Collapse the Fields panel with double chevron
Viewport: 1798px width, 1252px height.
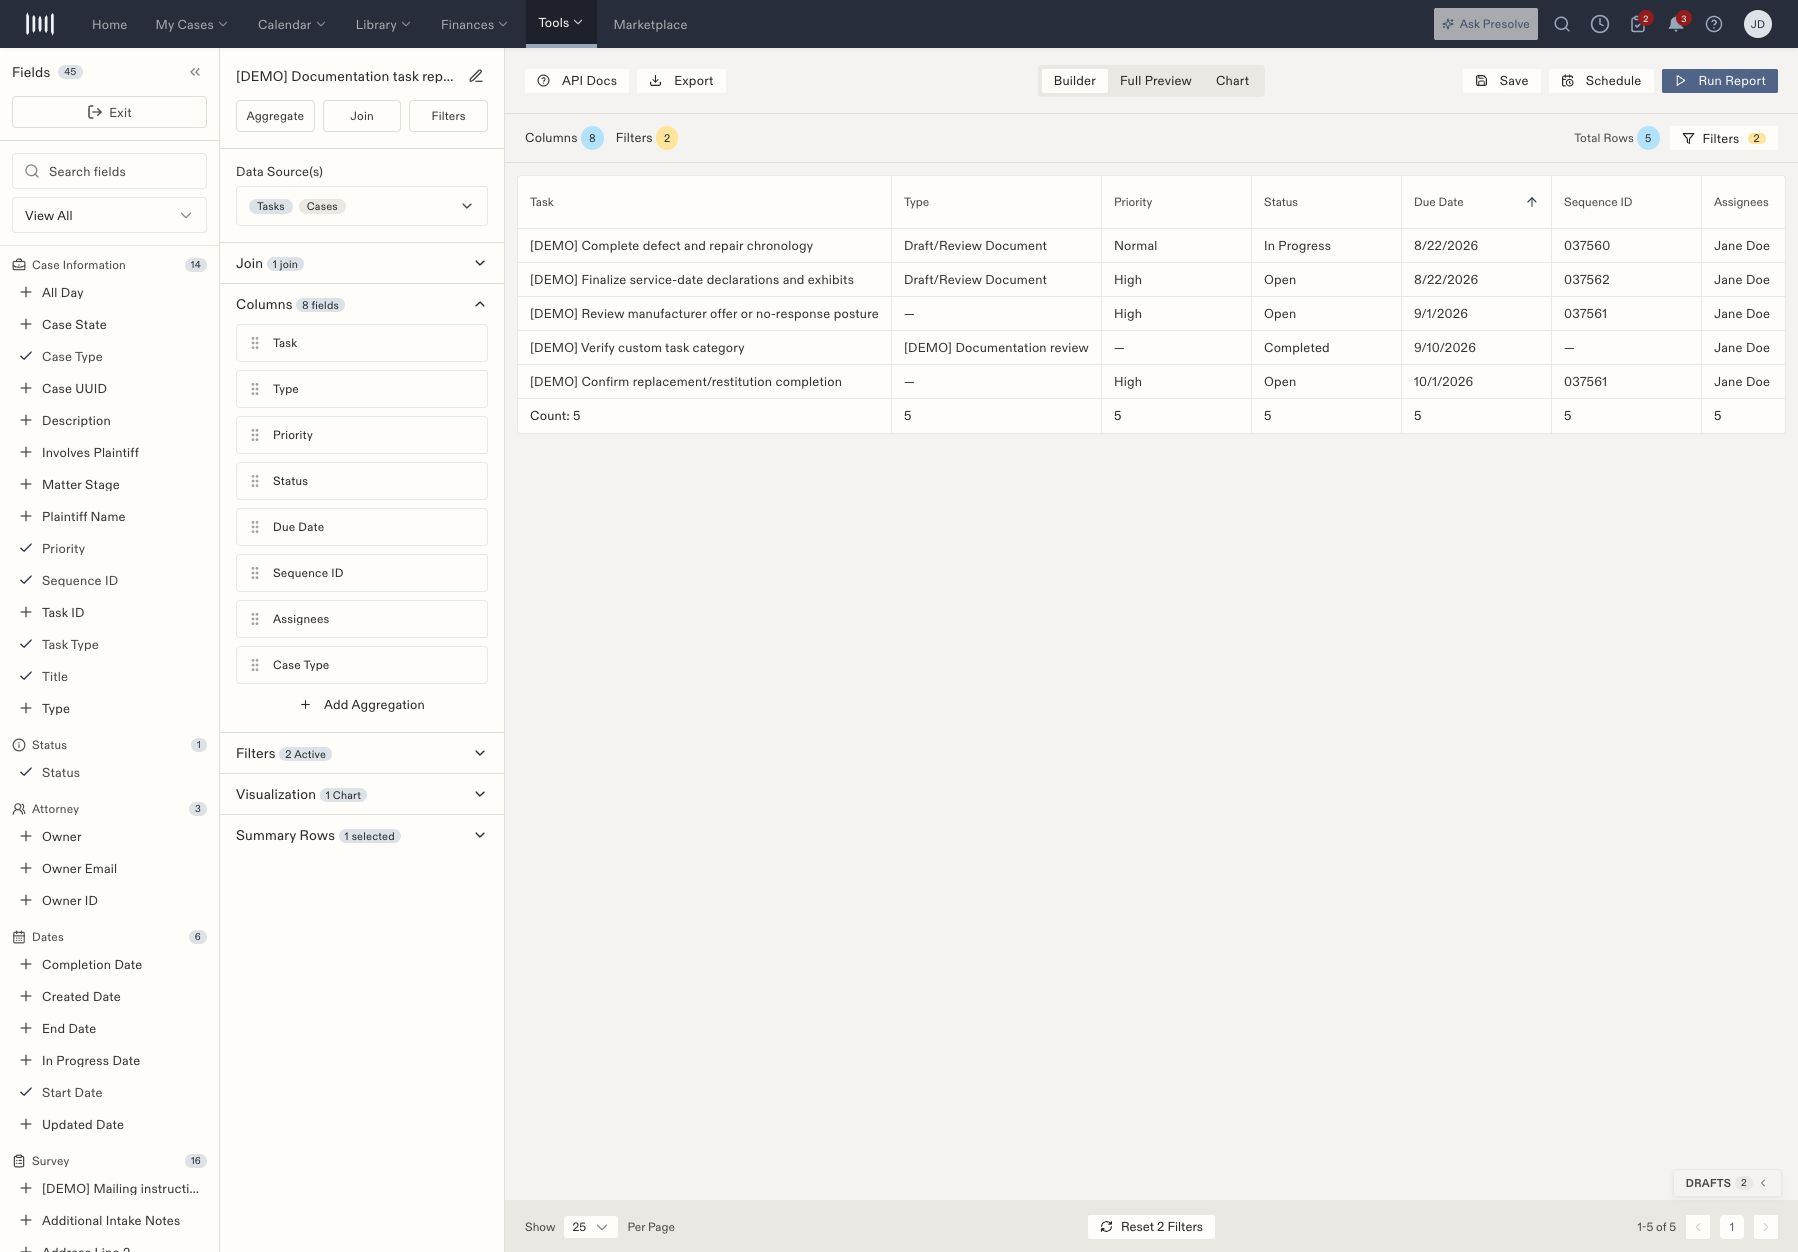[195, 72]
